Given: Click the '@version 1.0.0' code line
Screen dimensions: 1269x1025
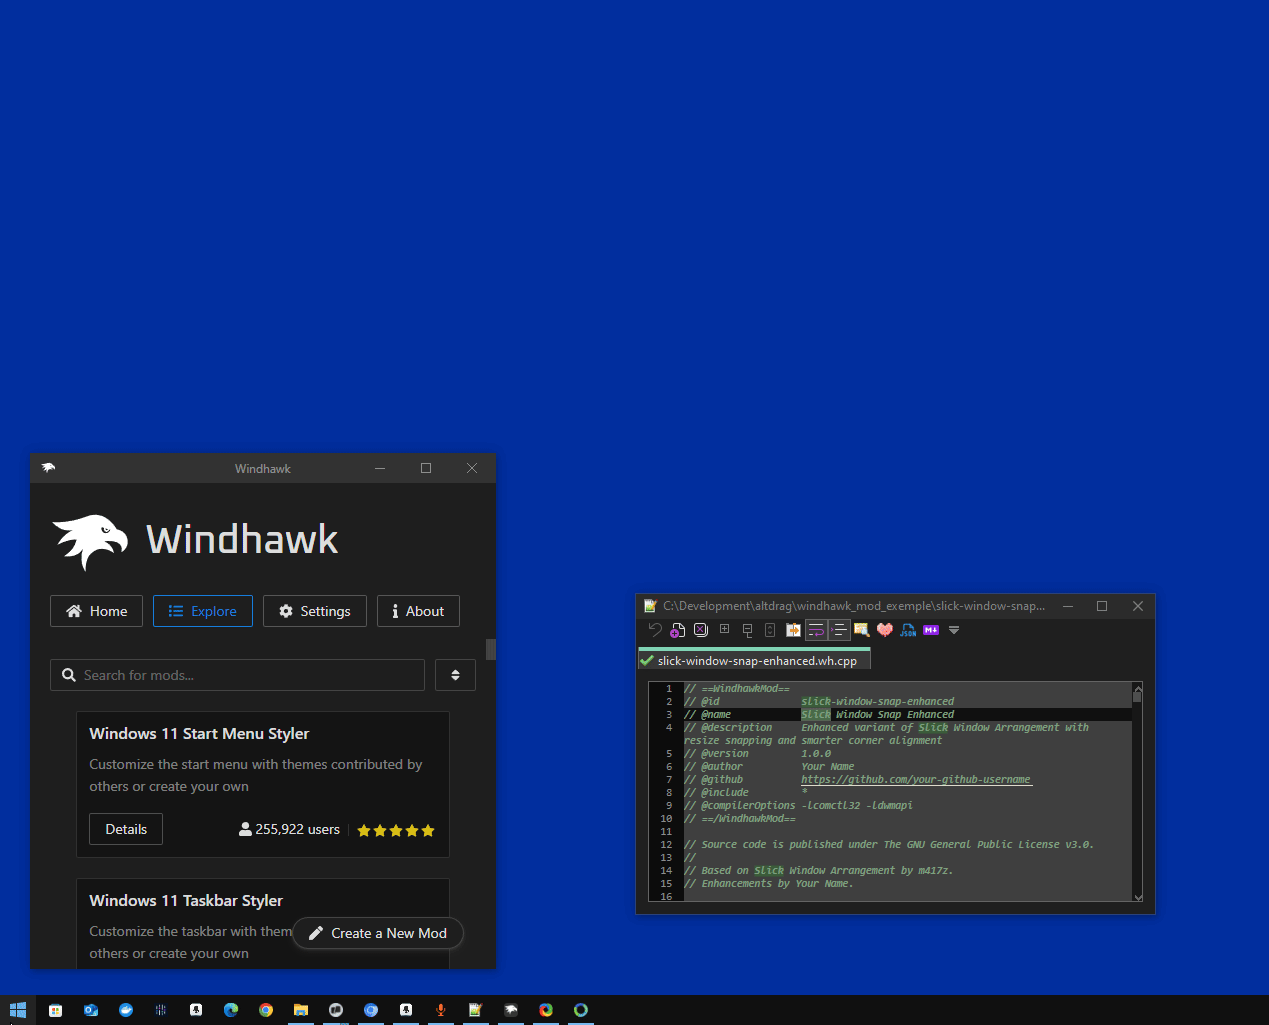Looking at the screenshot, I should click(x=757, y=753).
